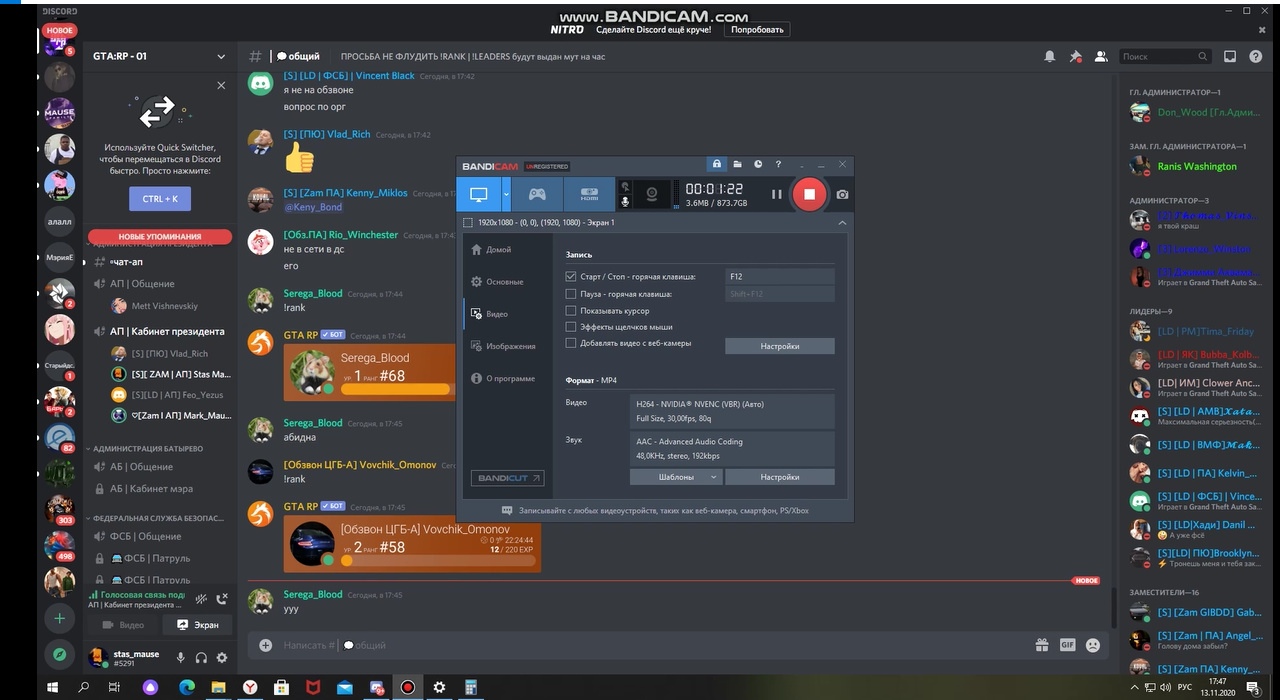Open gift icon in message bar

[1041, 645]
